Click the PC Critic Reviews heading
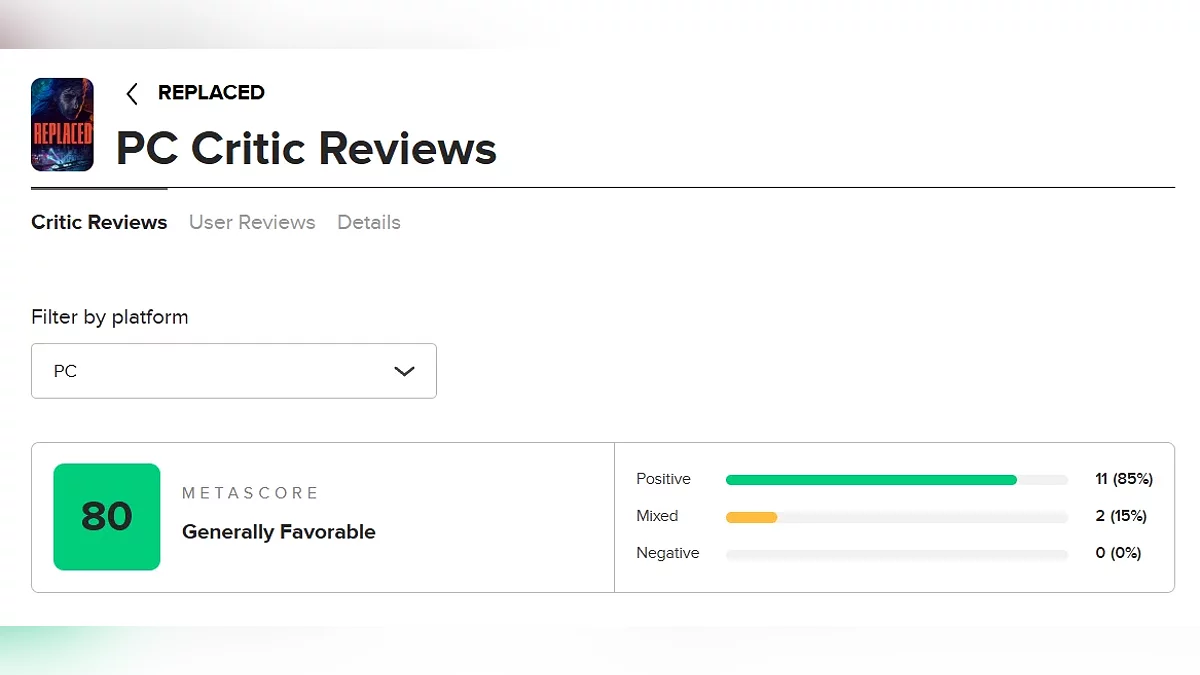1200x675 pixels. click(306, 148)
